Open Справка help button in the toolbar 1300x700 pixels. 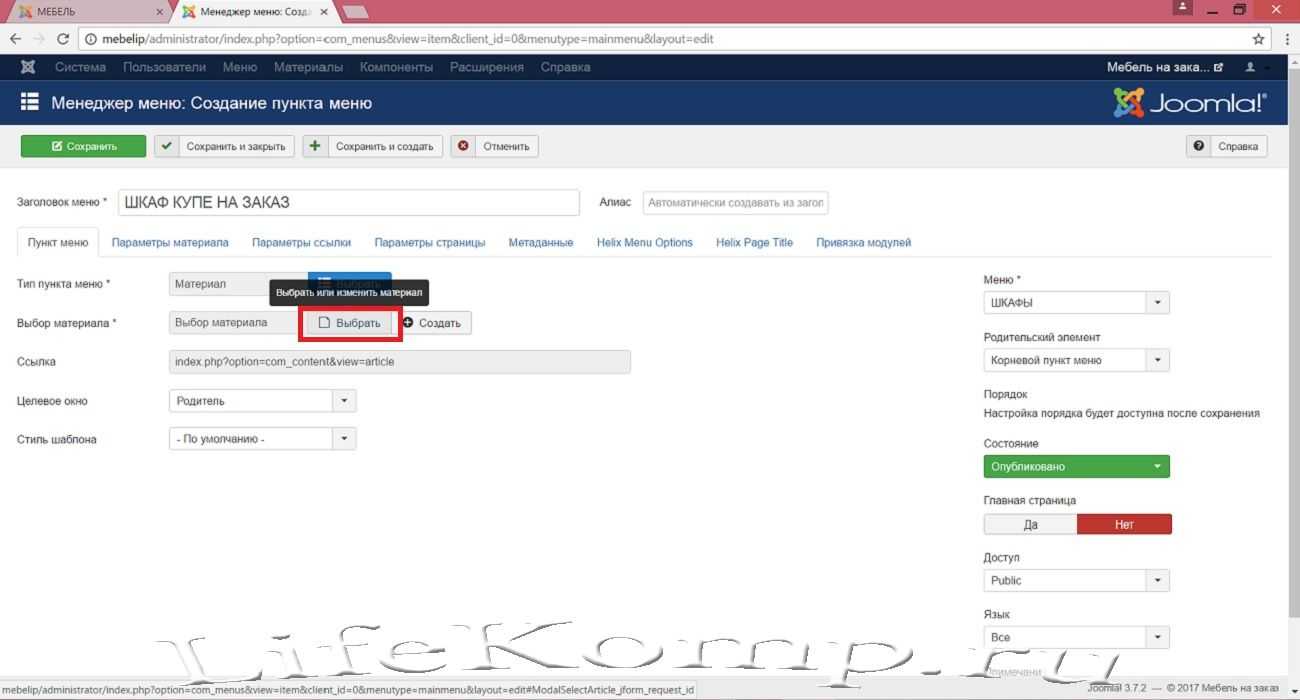(1227, 146)
